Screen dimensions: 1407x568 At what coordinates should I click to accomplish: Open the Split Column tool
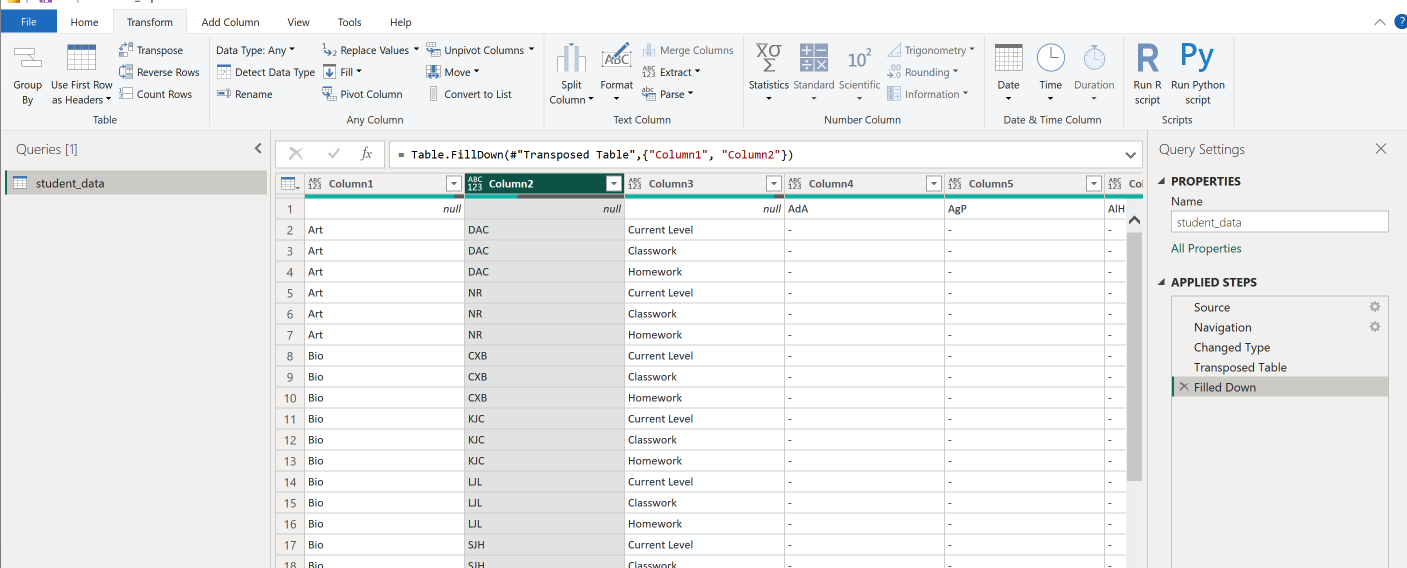571,74
